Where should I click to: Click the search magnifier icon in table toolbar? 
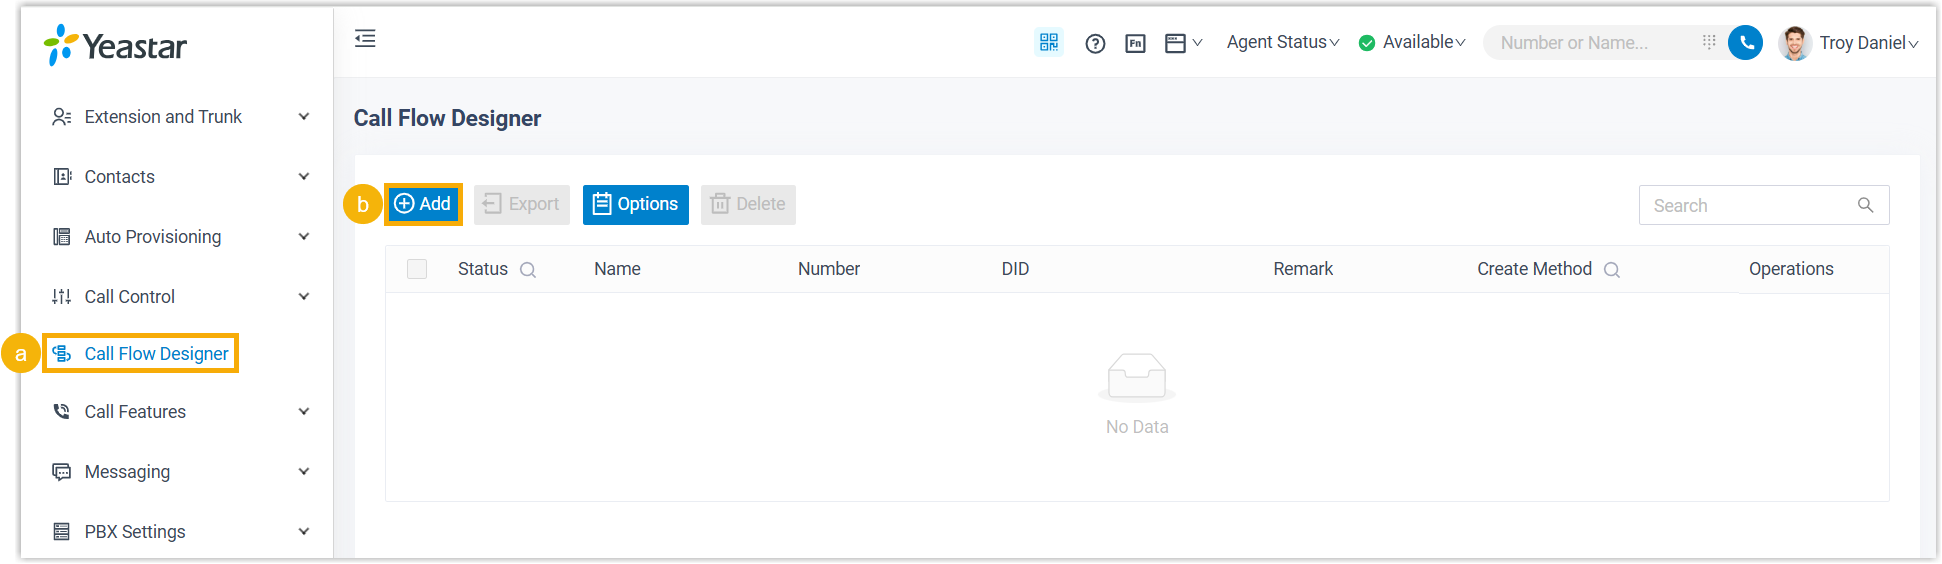[x=1865, y=205]
